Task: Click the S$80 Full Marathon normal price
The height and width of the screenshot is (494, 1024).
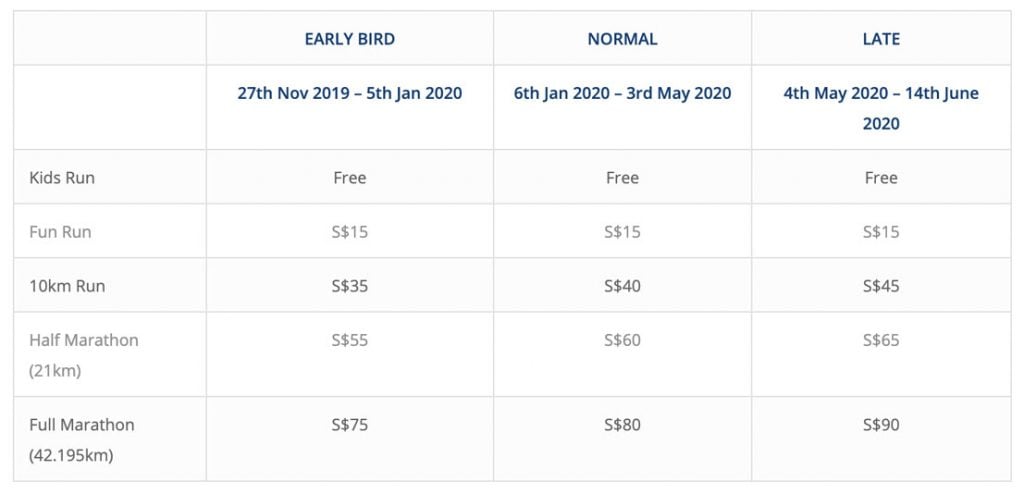Action: point(622,425)
